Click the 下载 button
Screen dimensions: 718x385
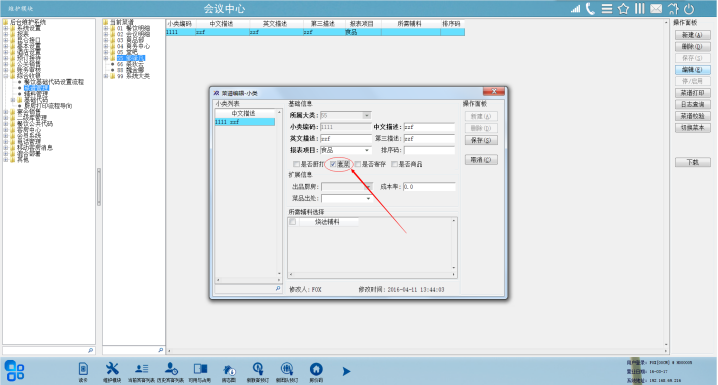tap(692, 162)
